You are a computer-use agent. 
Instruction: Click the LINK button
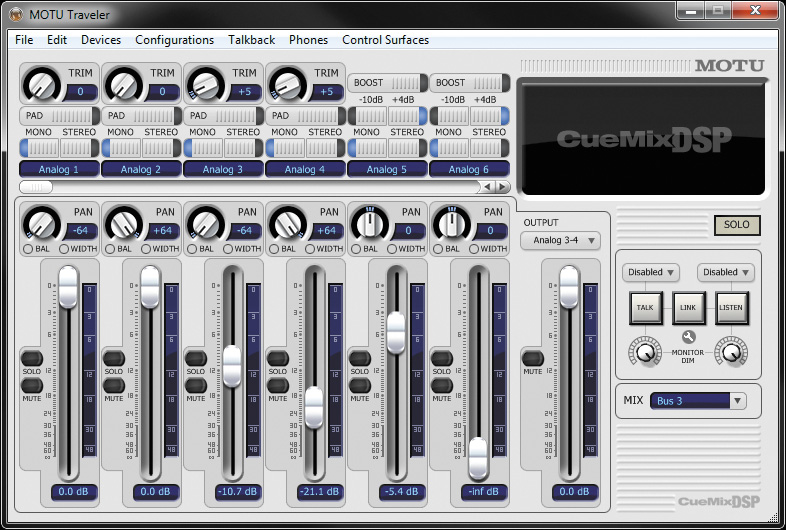[688, 307]
